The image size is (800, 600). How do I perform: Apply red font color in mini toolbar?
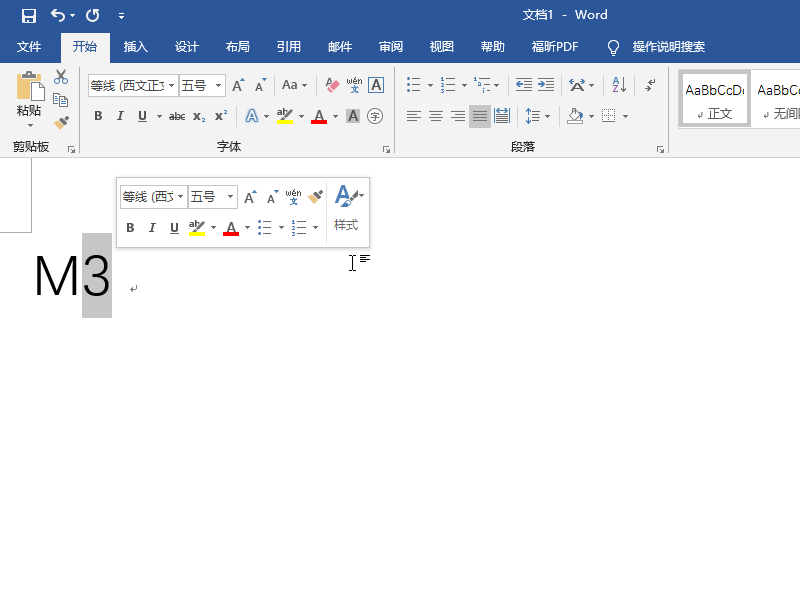(231, 228)
